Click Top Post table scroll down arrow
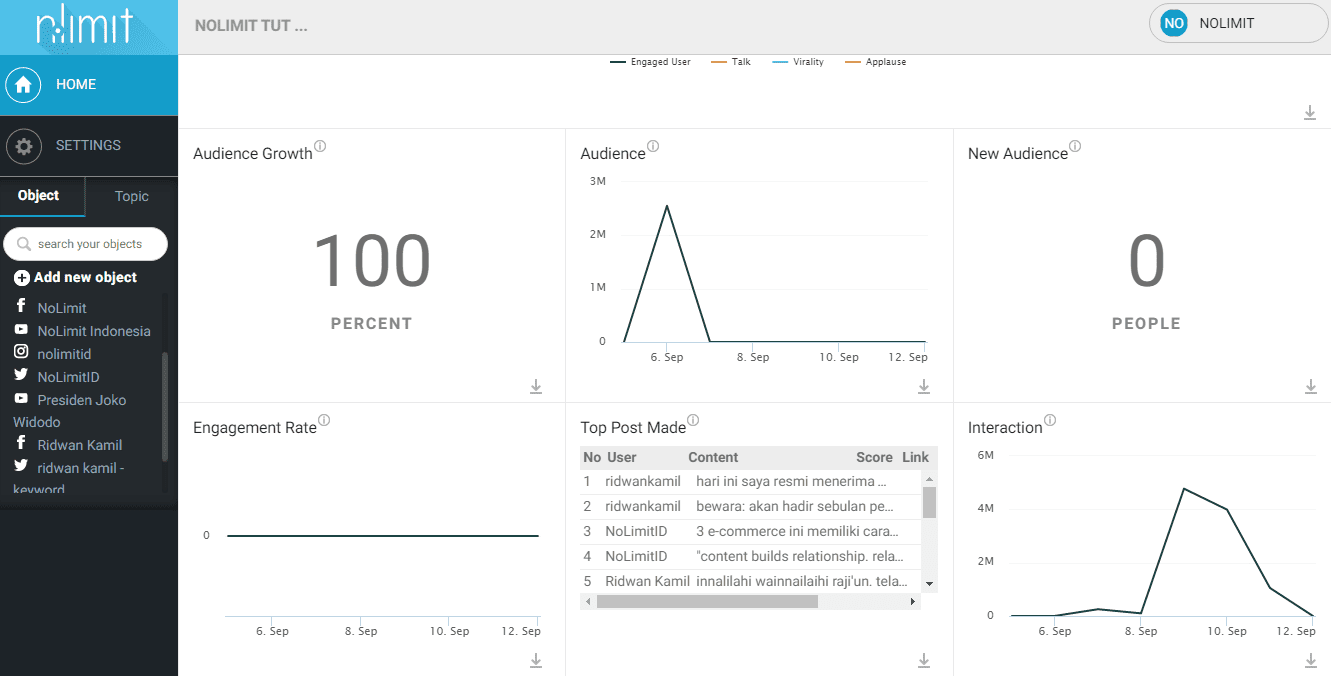Image resolution: width=1331 pixels, height=676 pixels. tap(929, 583)
